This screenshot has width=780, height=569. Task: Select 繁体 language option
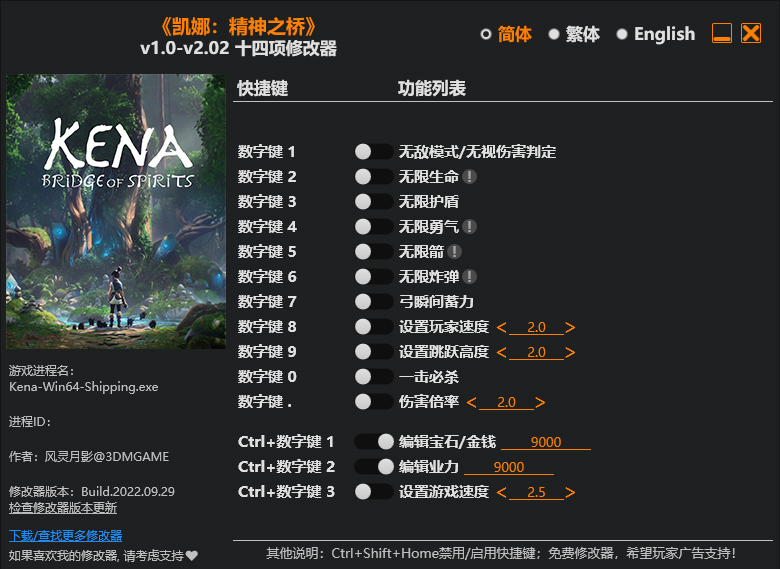click(574, 34)
